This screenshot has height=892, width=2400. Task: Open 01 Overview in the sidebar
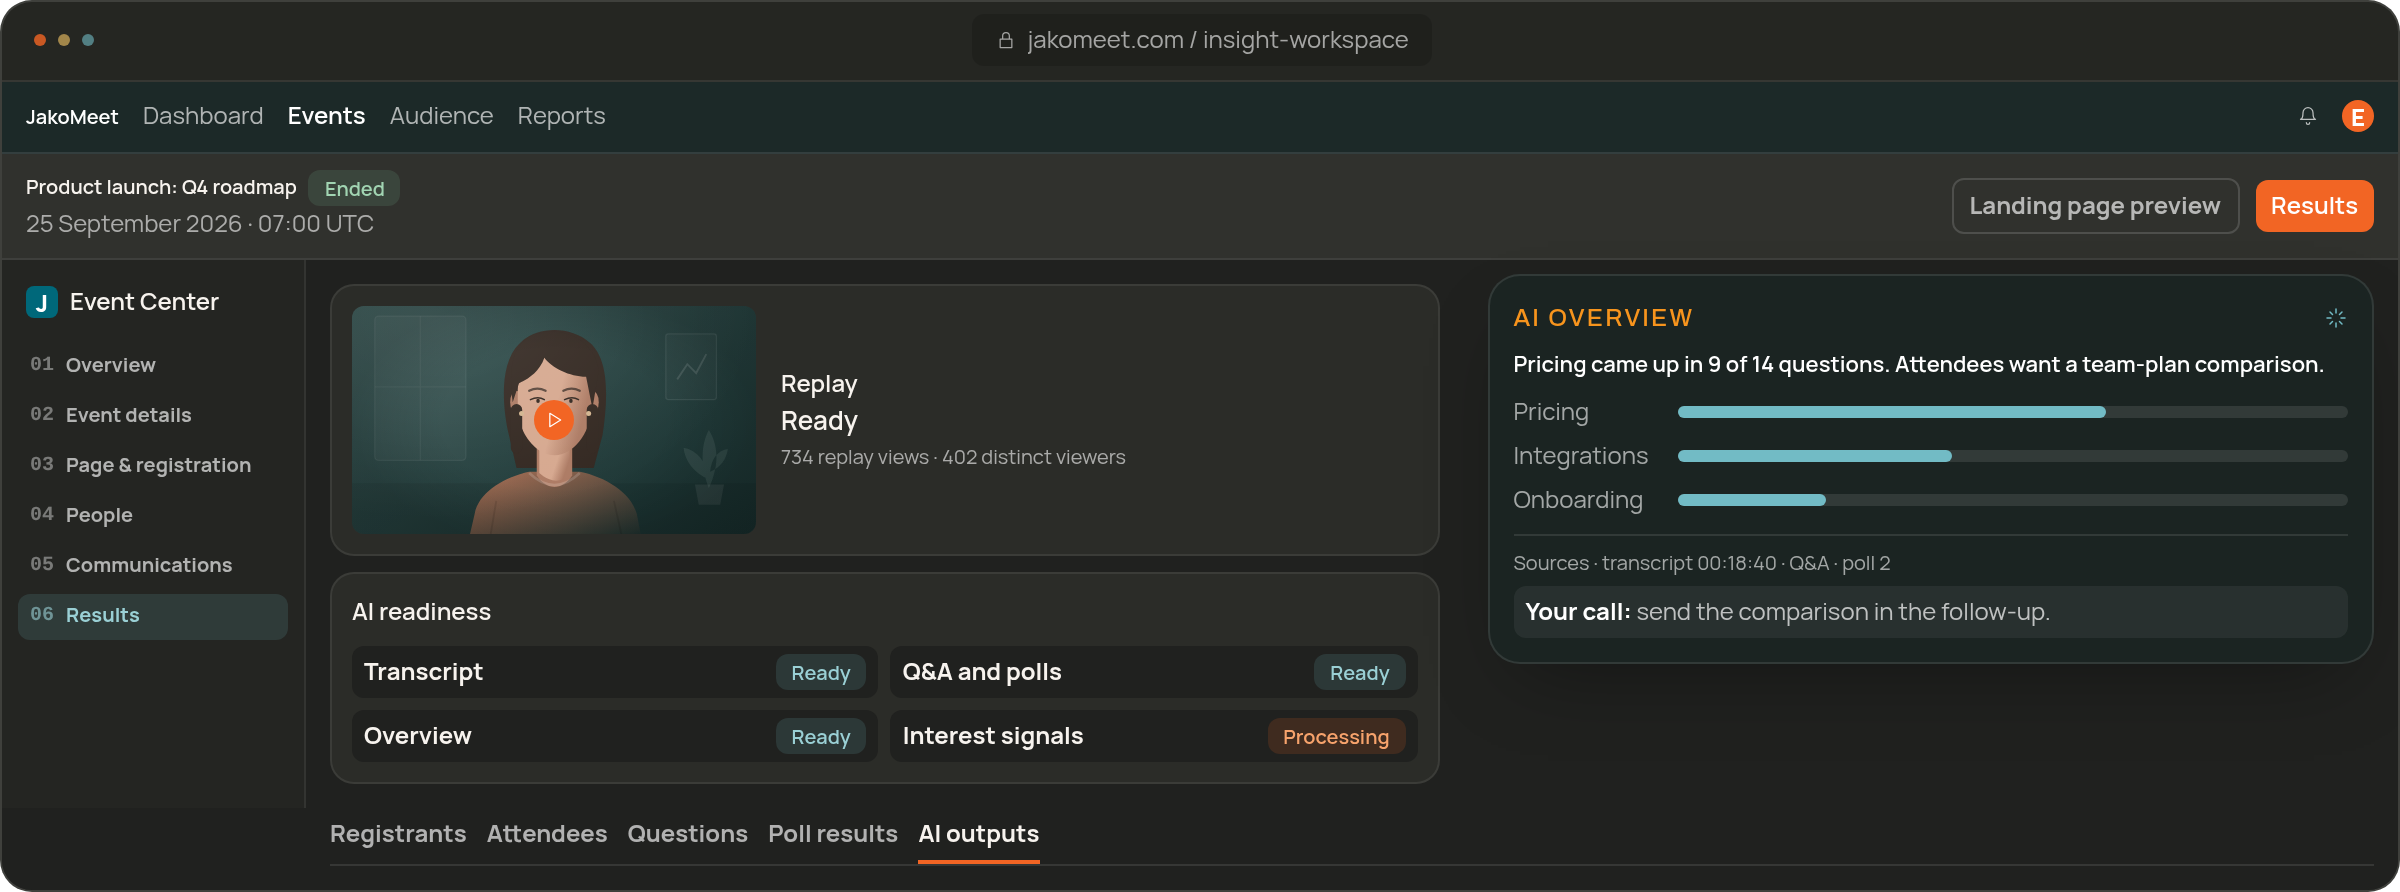[153, 365]
